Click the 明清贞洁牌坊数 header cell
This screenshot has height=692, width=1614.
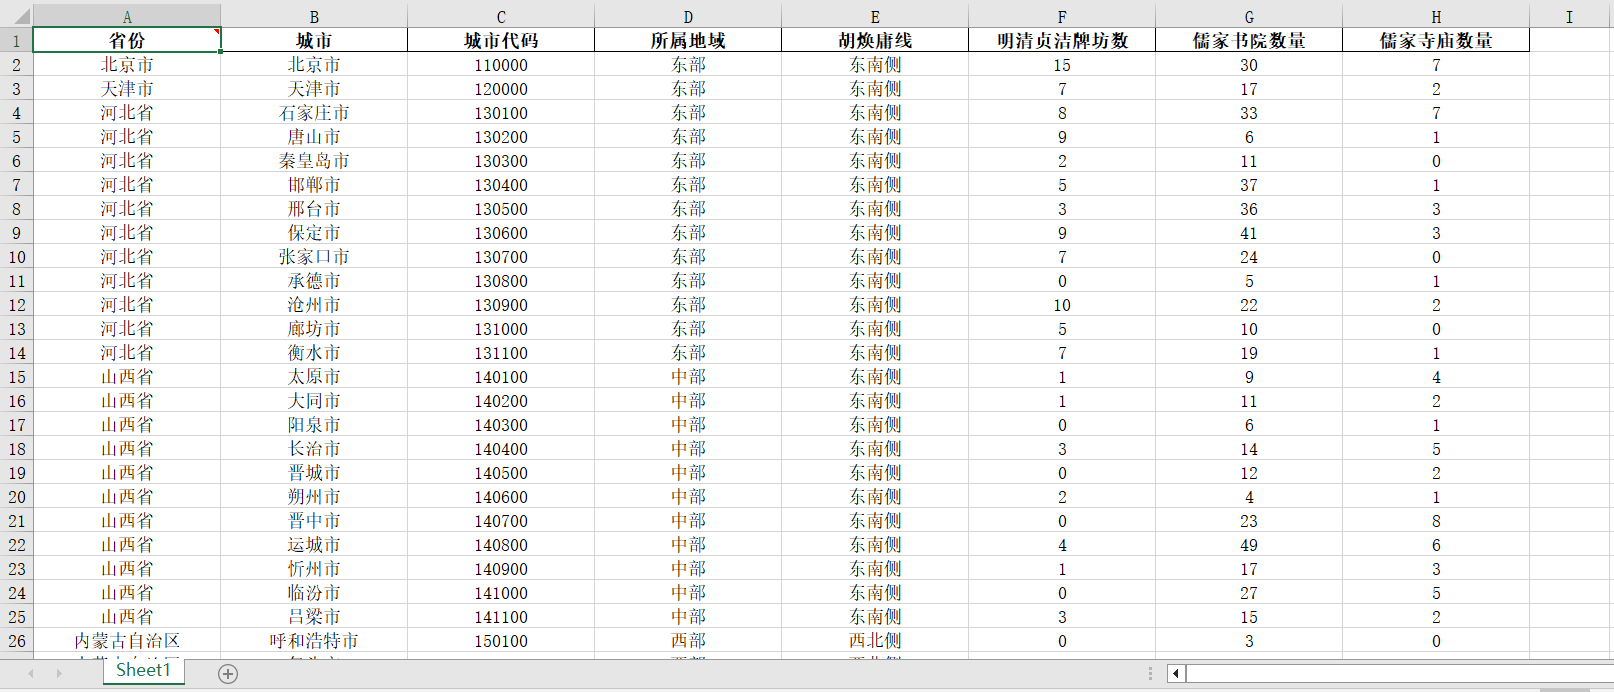click(1062, 41)
